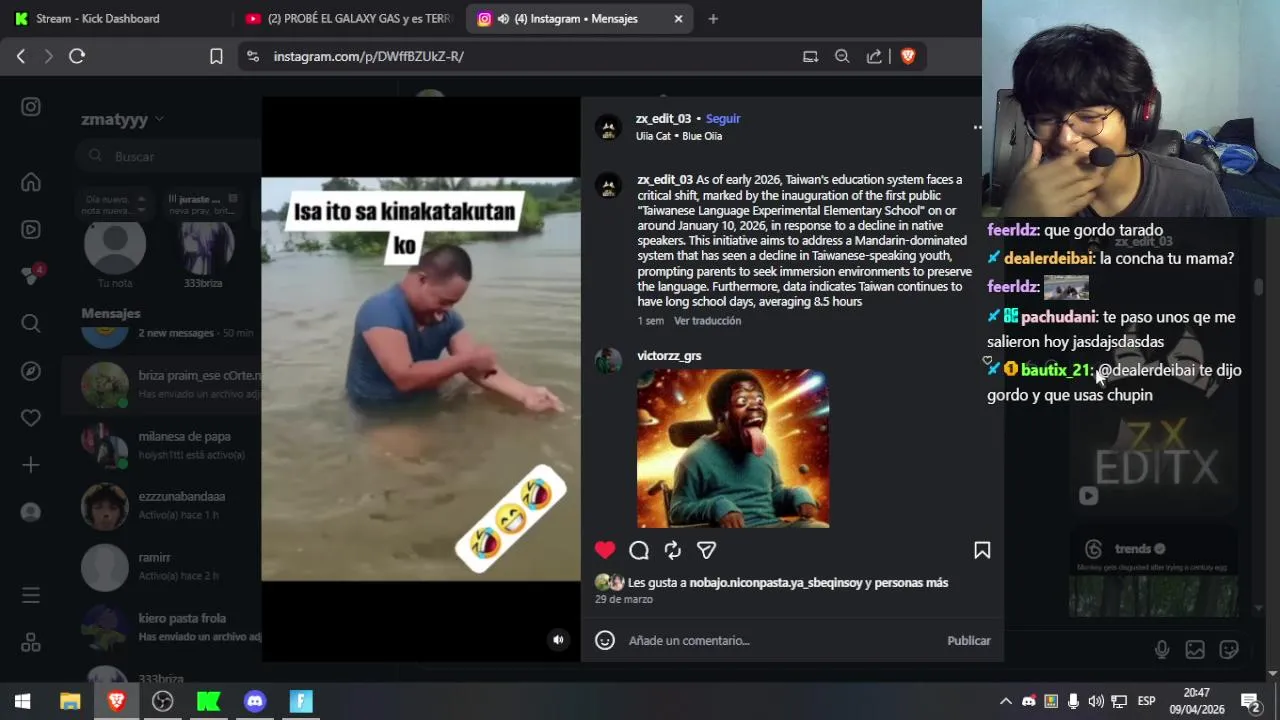The image size is (1280, 720).
Task: Open zx_edit_03 profile from post header
Action: click(663, 118)
